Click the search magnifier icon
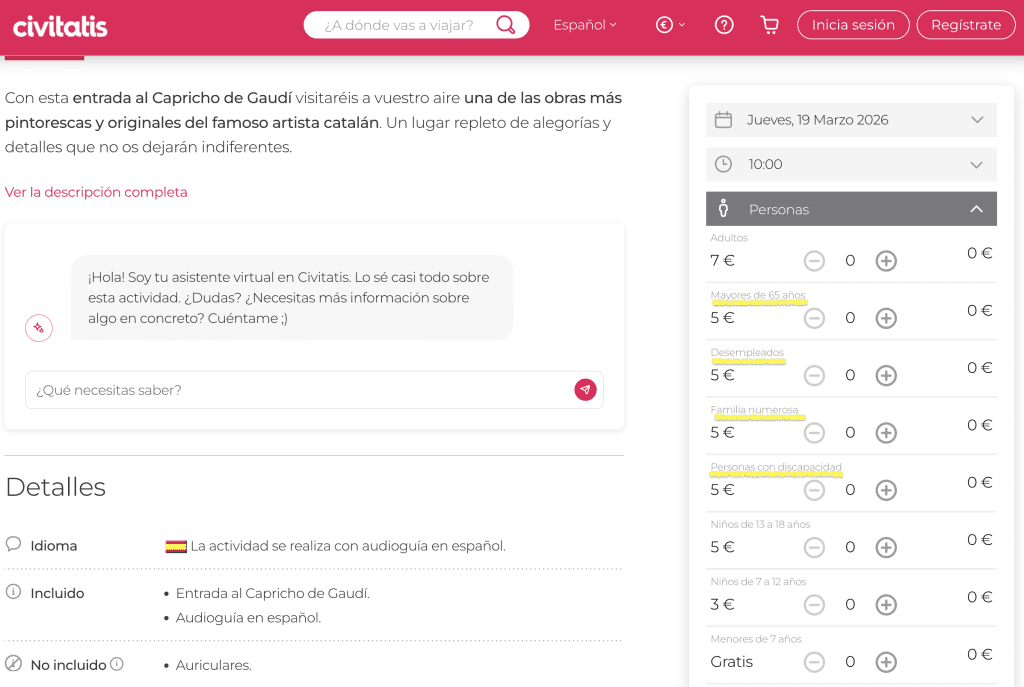 tap(506, 25)
